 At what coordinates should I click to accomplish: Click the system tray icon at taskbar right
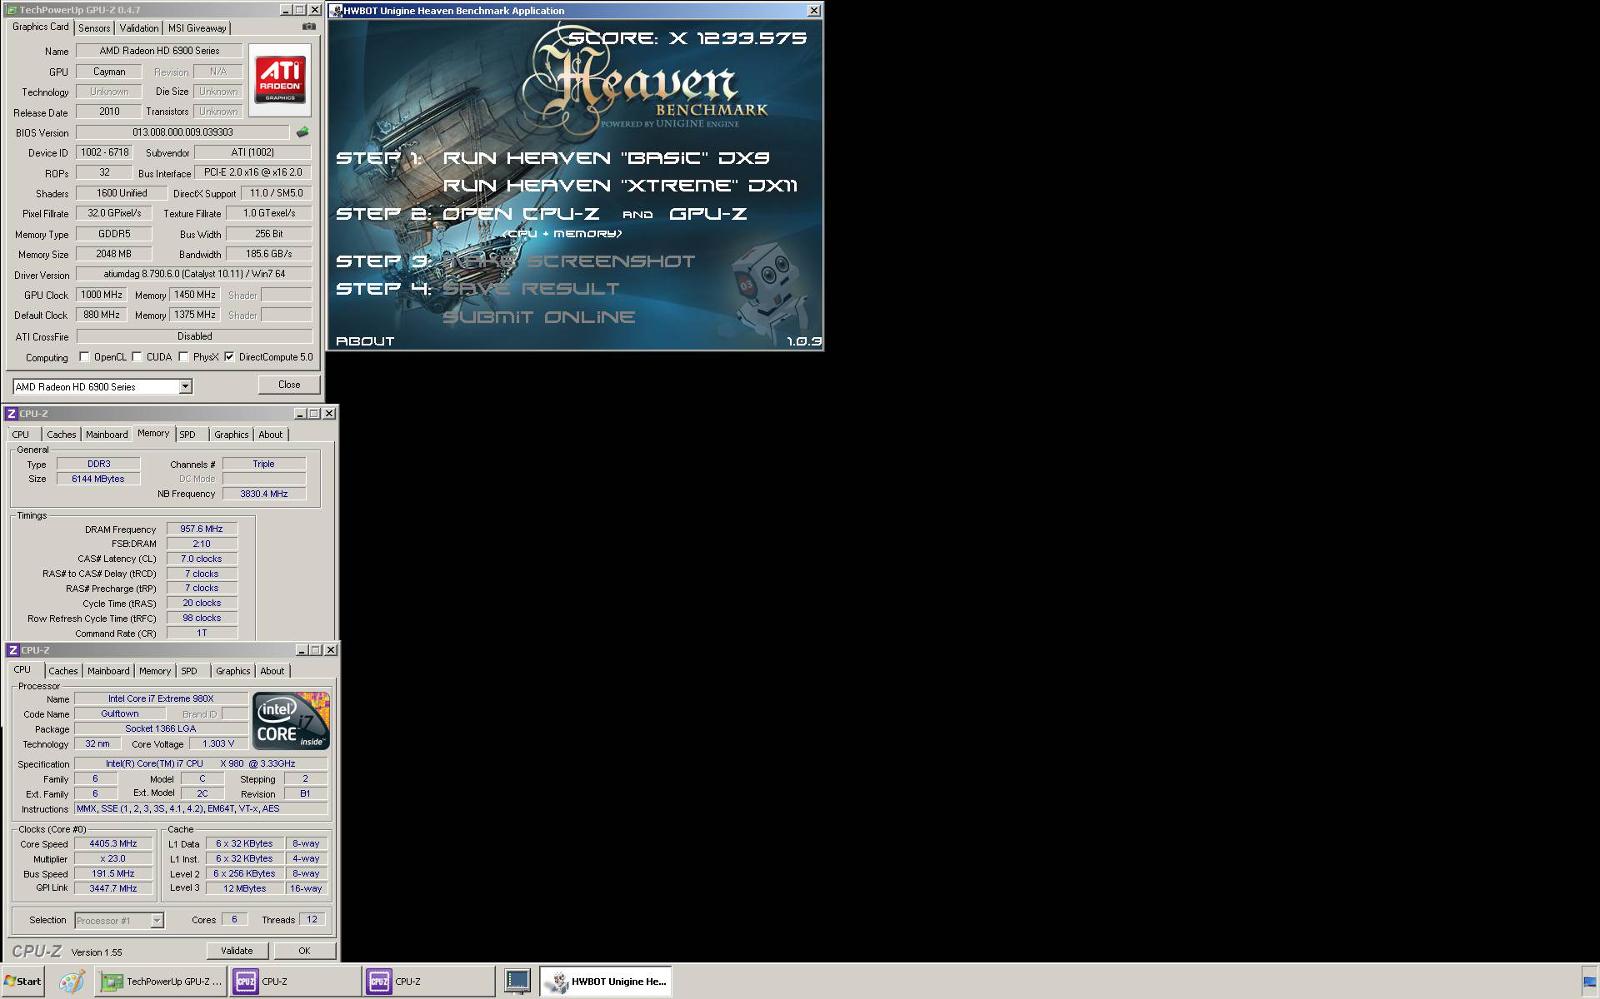(x=1589, y=982)
